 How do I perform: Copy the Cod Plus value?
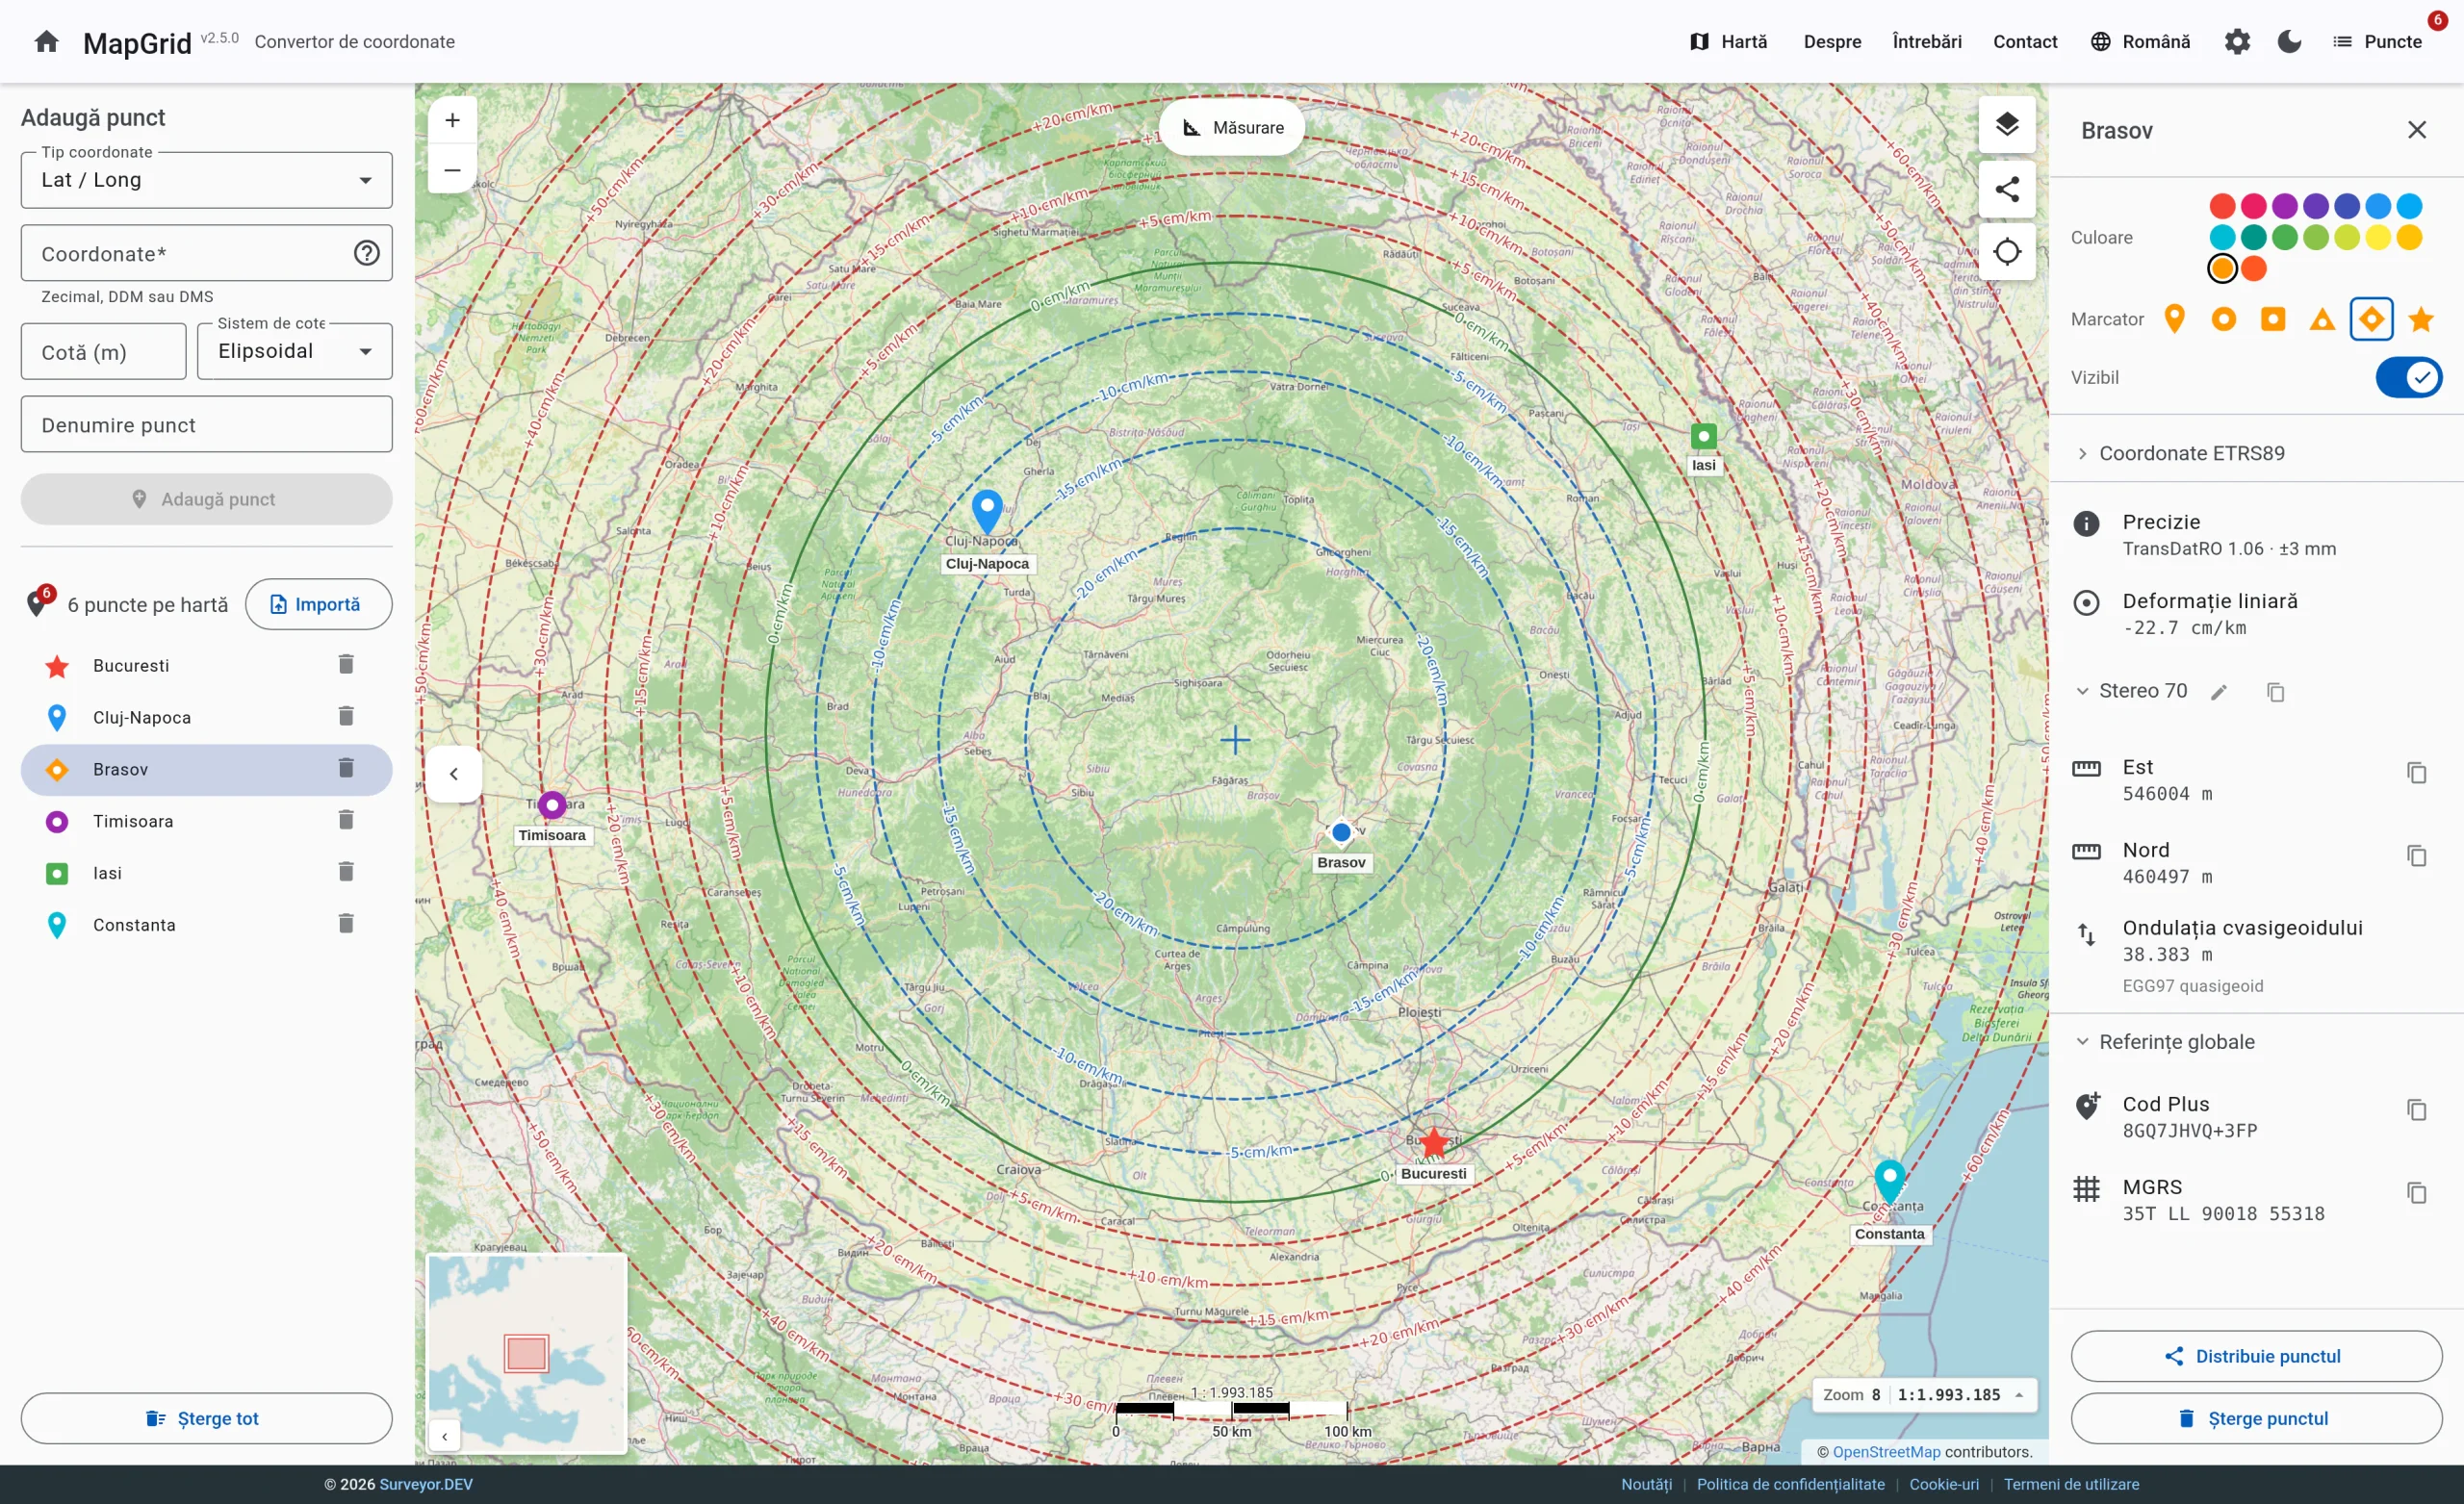point(2416,1110)
